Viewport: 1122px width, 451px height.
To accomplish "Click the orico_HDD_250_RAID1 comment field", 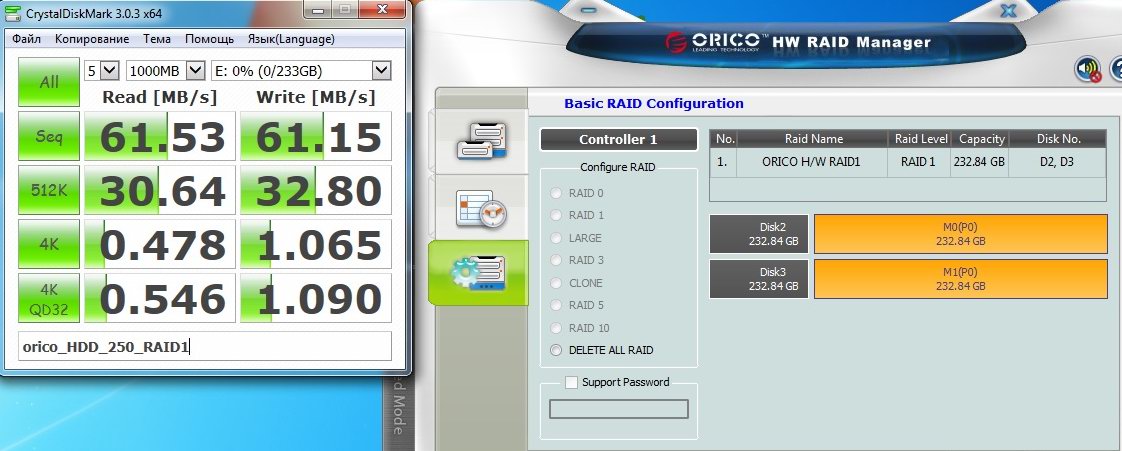I will [x=204, y=348].
